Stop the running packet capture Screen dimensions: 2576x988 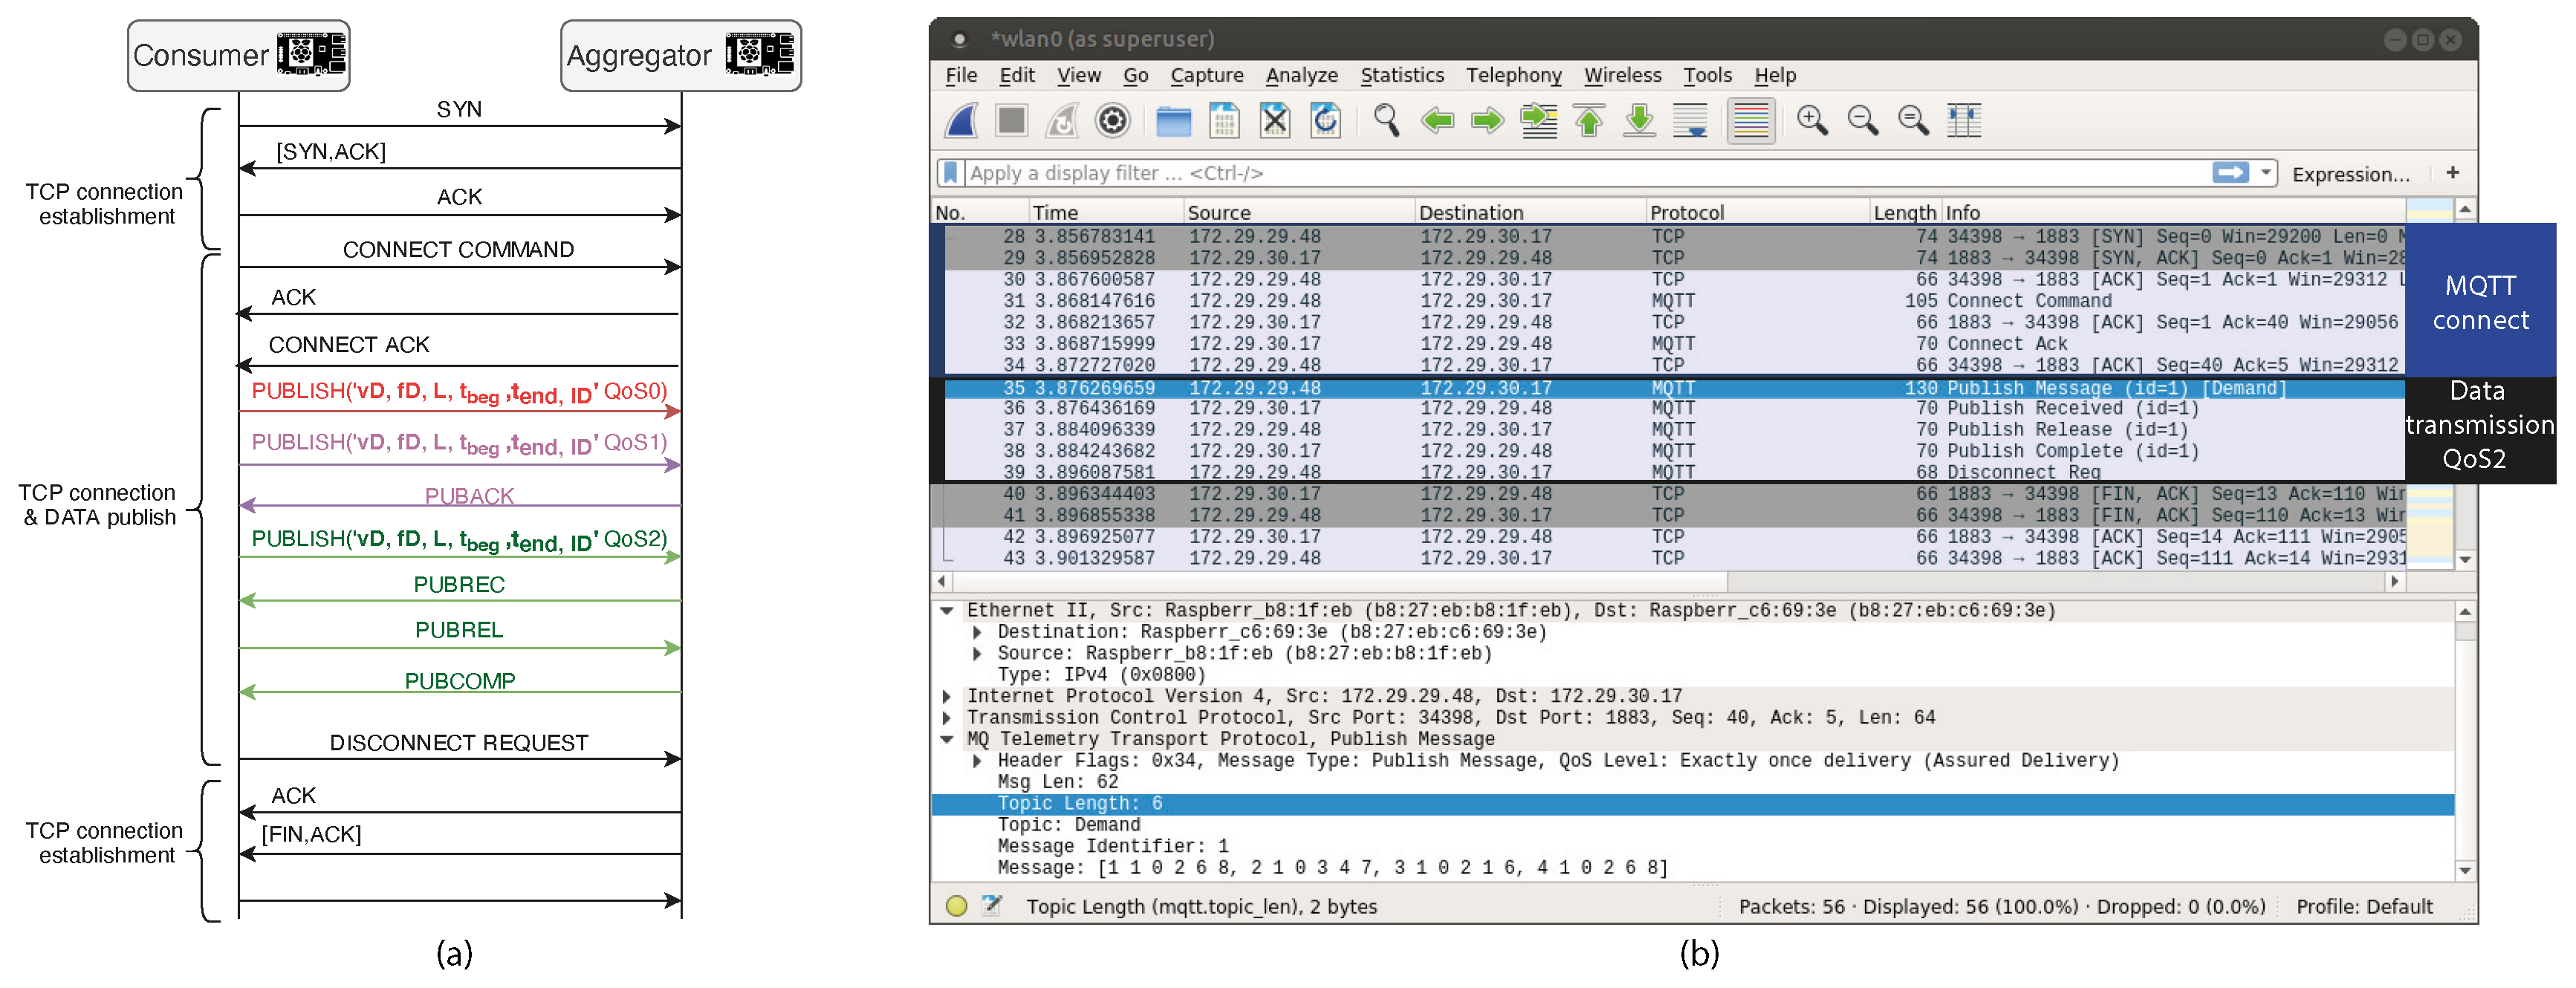[x=1011, y=121]
